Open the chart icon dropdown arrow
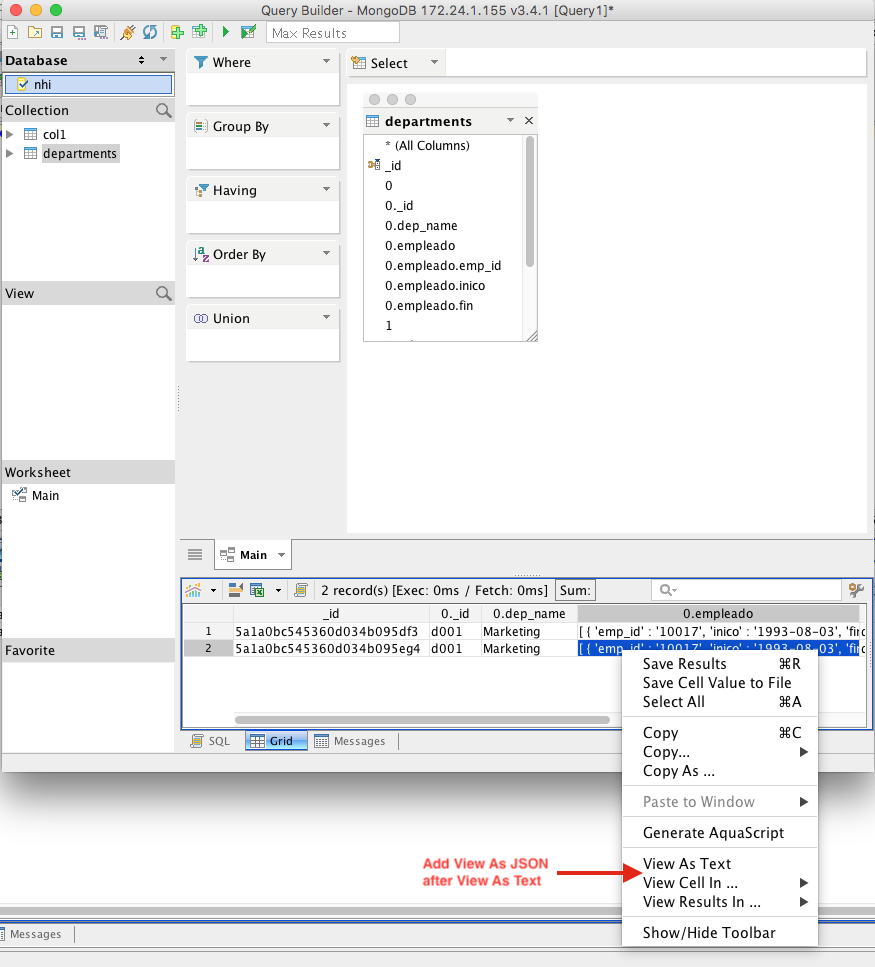Image resolution: width=875 pixels, height=967 pixels. tap(213, 591)
